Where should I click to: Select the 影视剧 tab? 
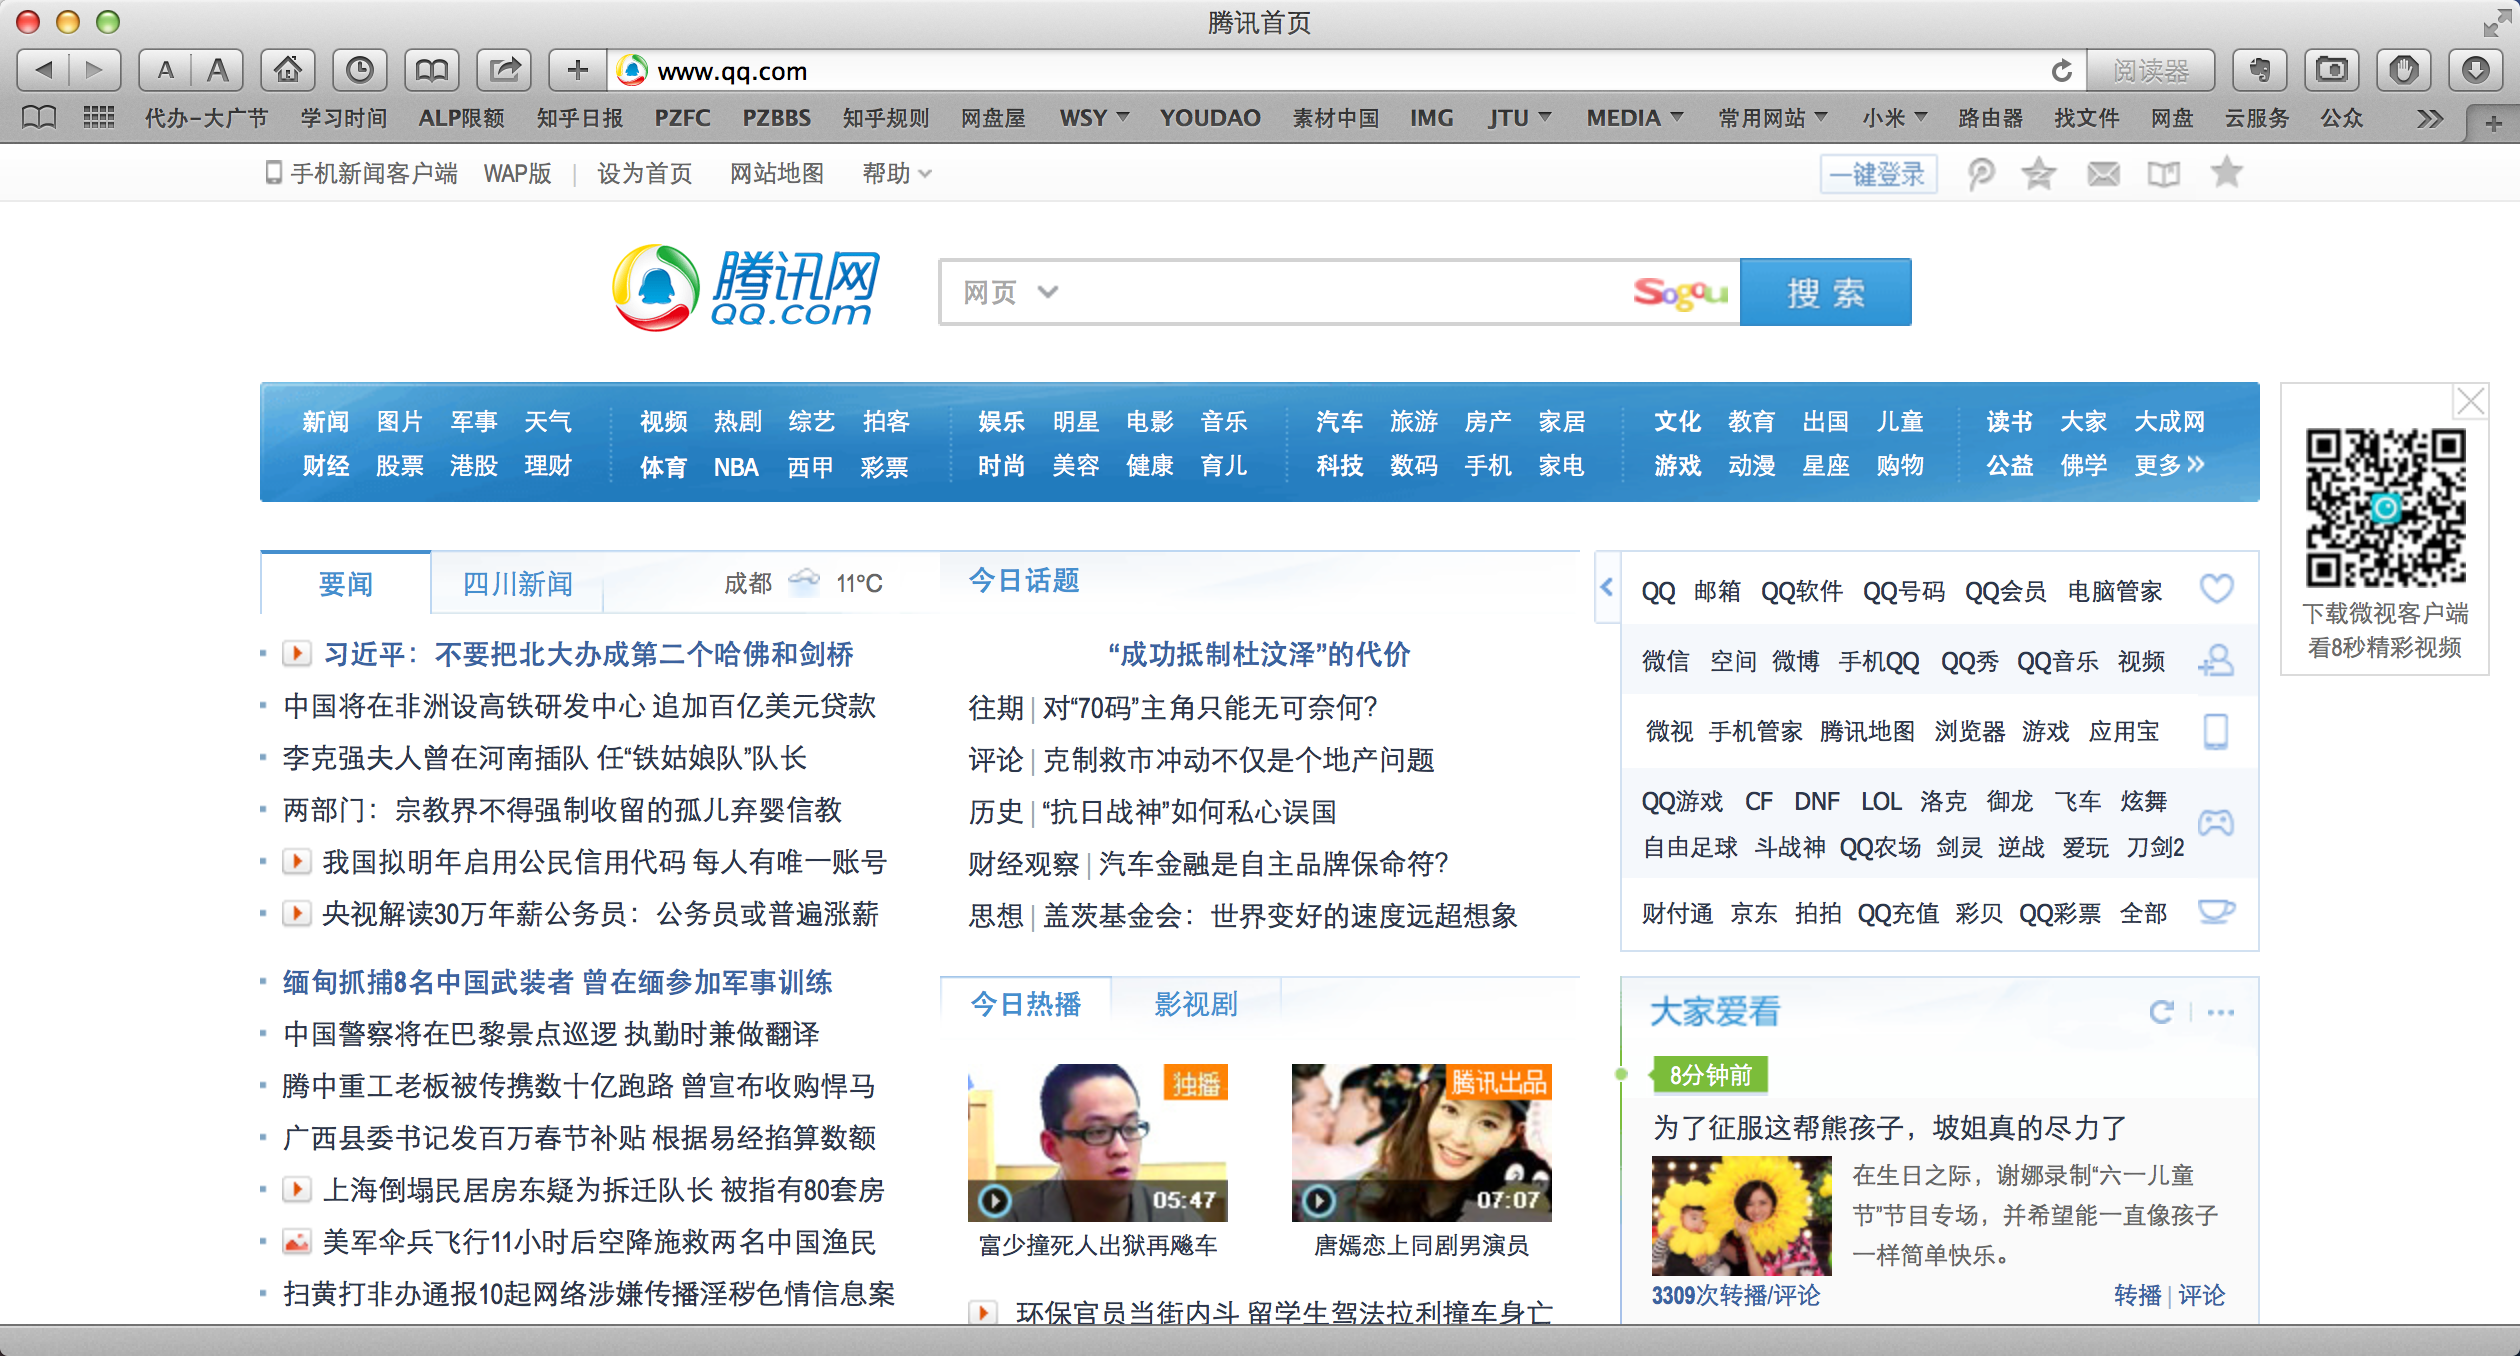(1196, 1004)
